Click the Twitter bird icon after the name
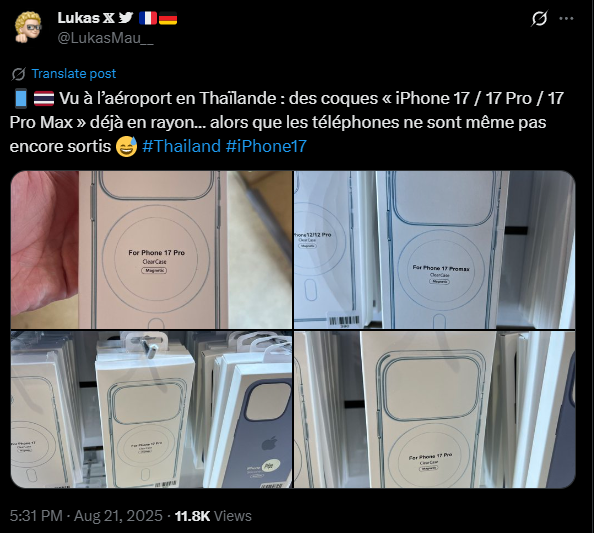The height and width of the screenshot is (533, 594). click(126, 17)
